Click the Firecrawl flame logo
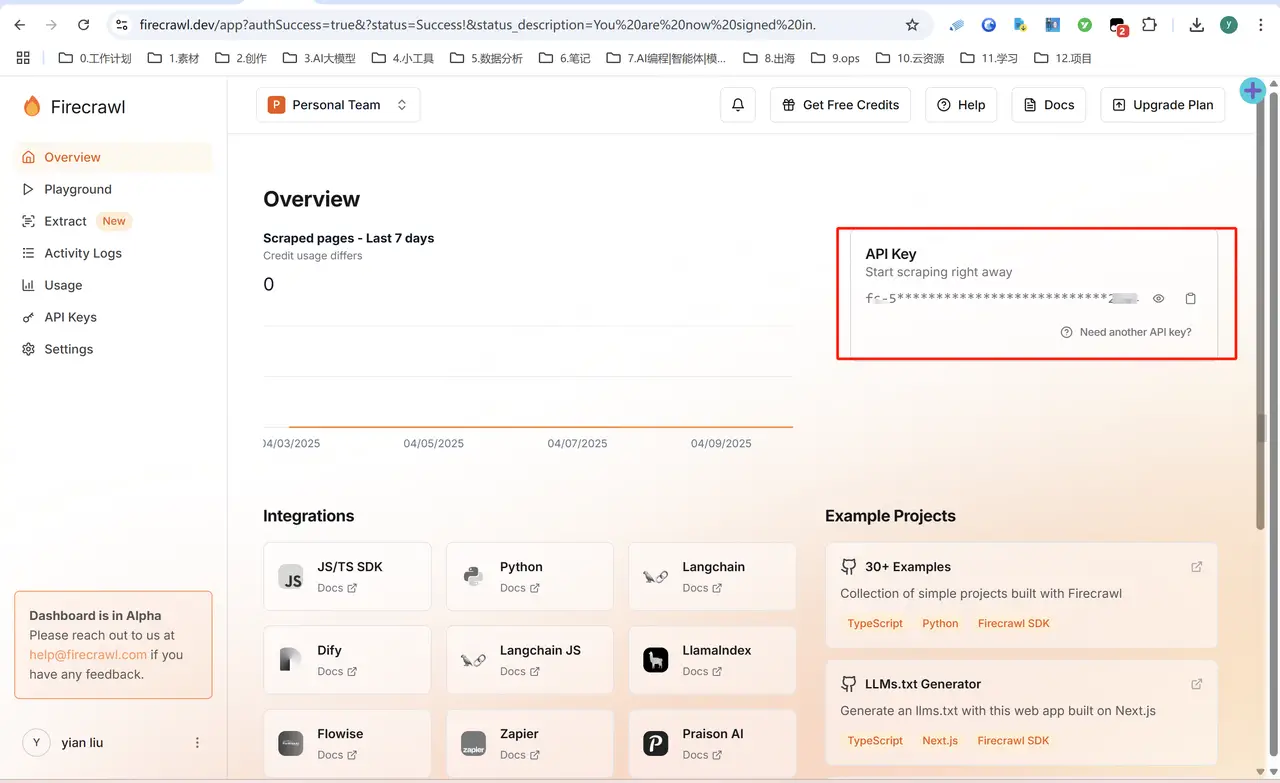Screen dimensions: 1280x783 tap(32, 106)
